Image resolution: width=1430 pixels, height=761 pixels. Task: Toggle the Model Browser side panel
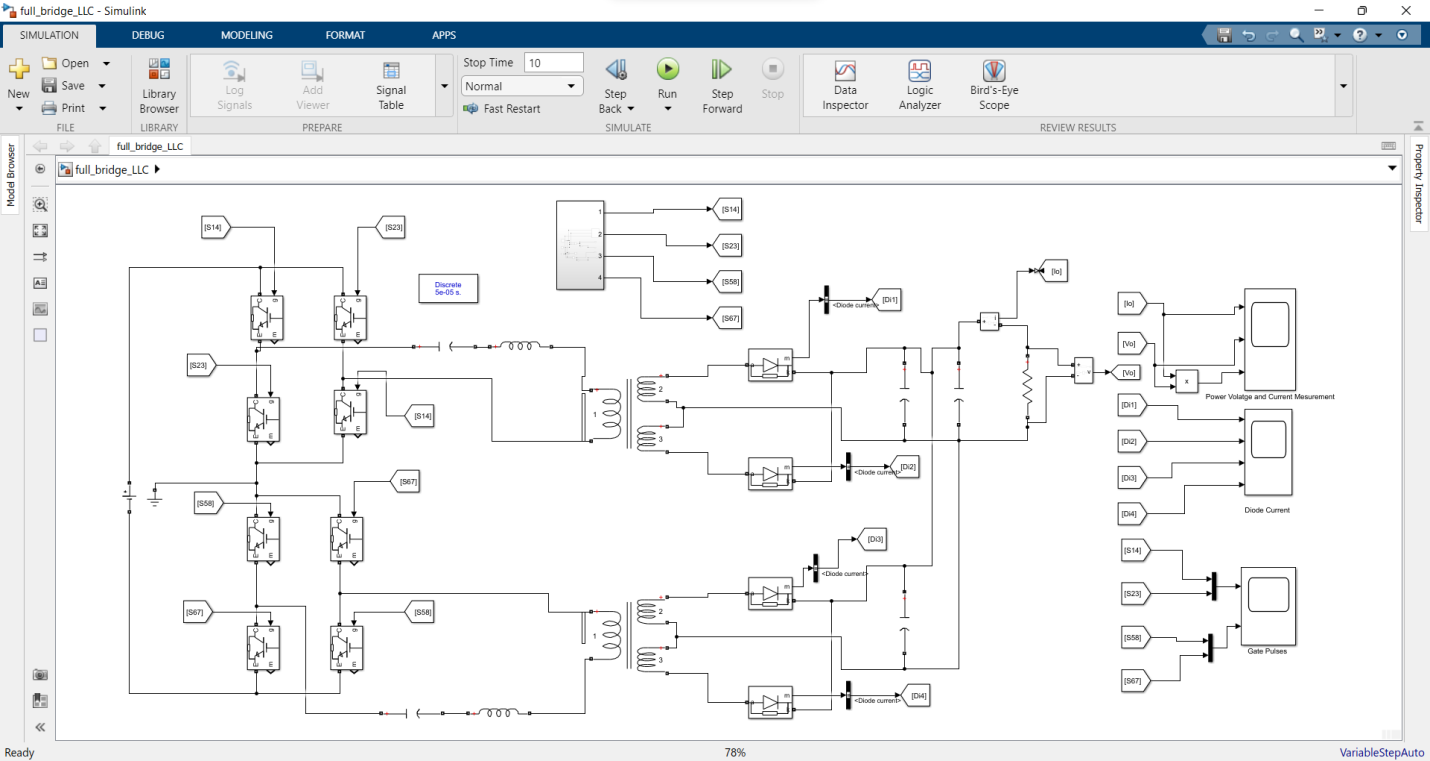point(11,175)
